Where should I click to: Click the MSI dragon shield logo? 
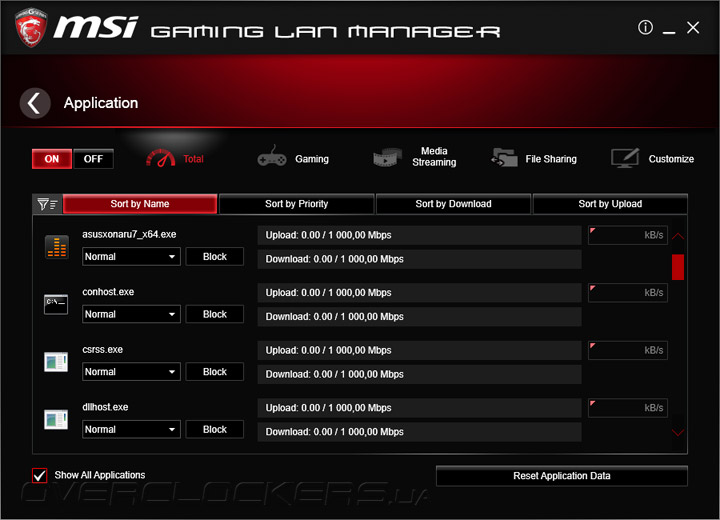coord(31,28)
